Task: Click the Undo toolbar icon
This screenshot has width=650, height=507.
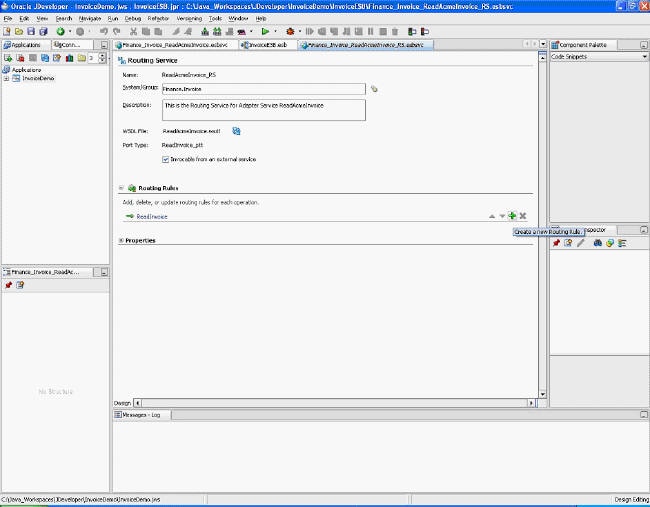Action: 104,32
